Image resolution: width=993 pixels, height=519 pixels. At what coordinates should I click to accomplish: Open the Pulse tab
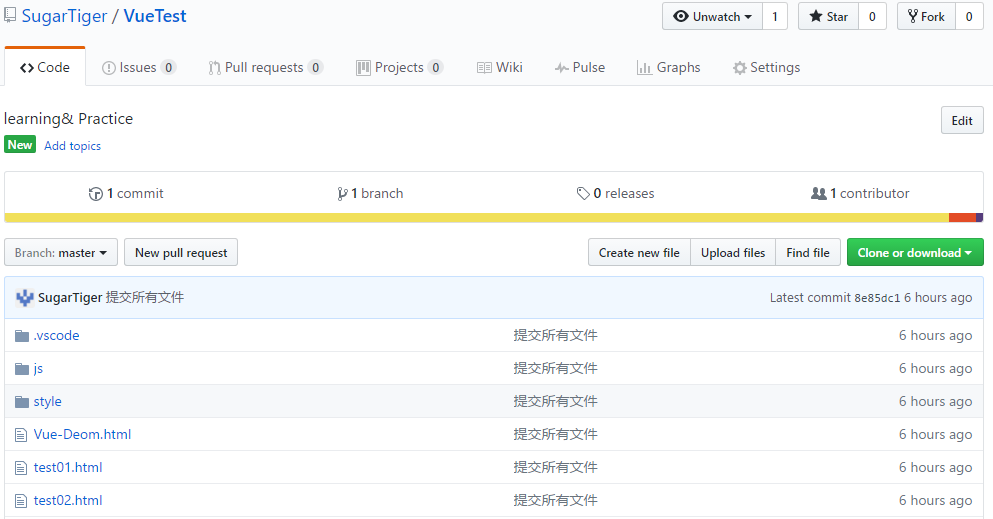tap(579, 67)
